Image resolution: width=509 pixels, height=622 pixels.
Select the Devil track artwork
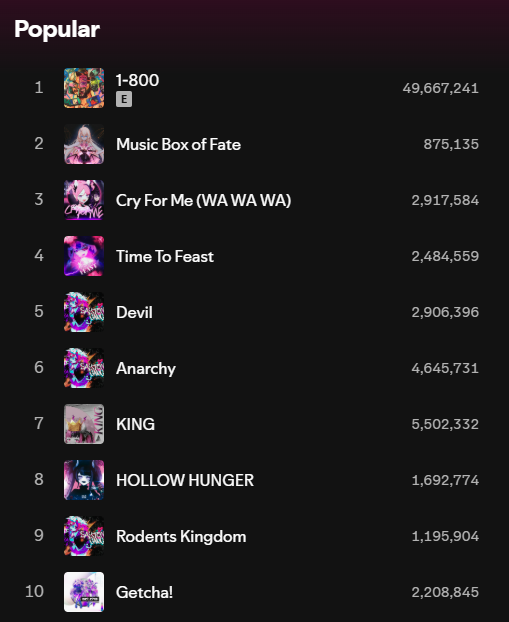coord(84,312)
